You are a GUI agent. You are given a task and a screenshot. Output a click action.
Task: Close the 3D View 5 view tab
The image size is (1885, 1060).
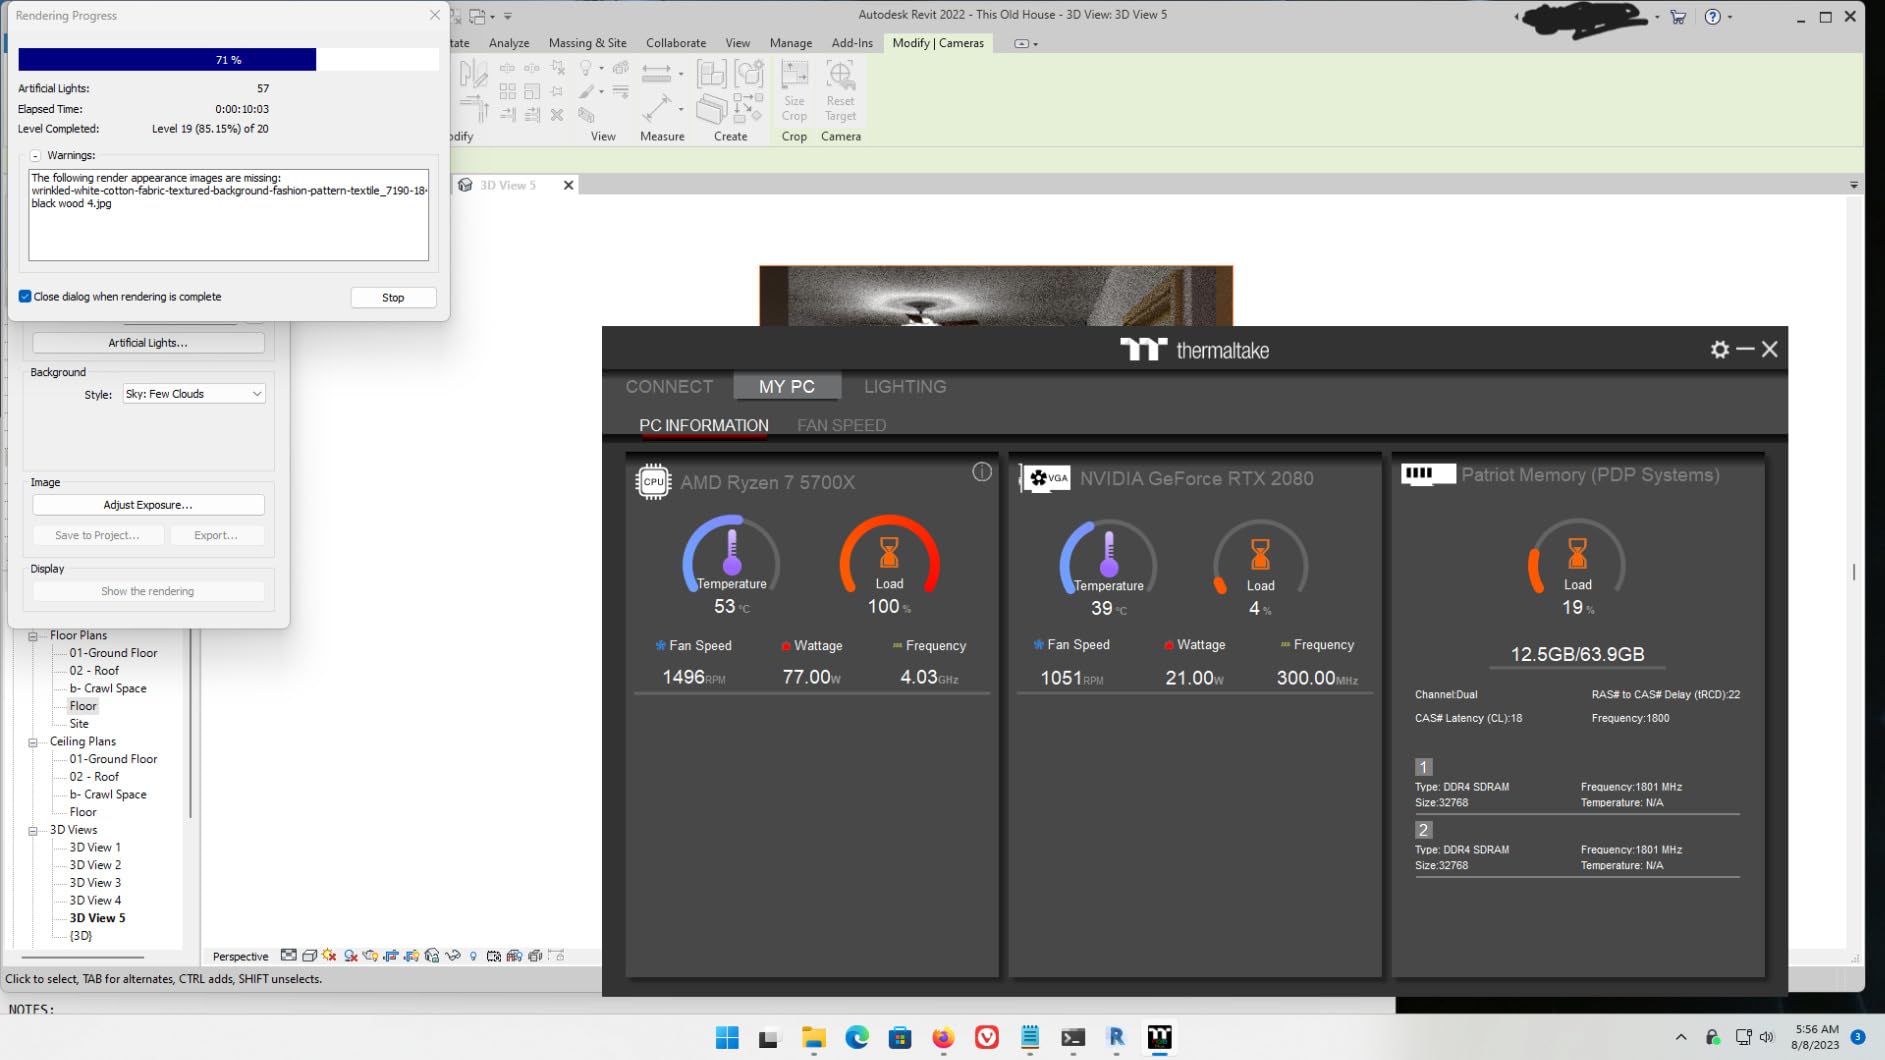[568, 185]
